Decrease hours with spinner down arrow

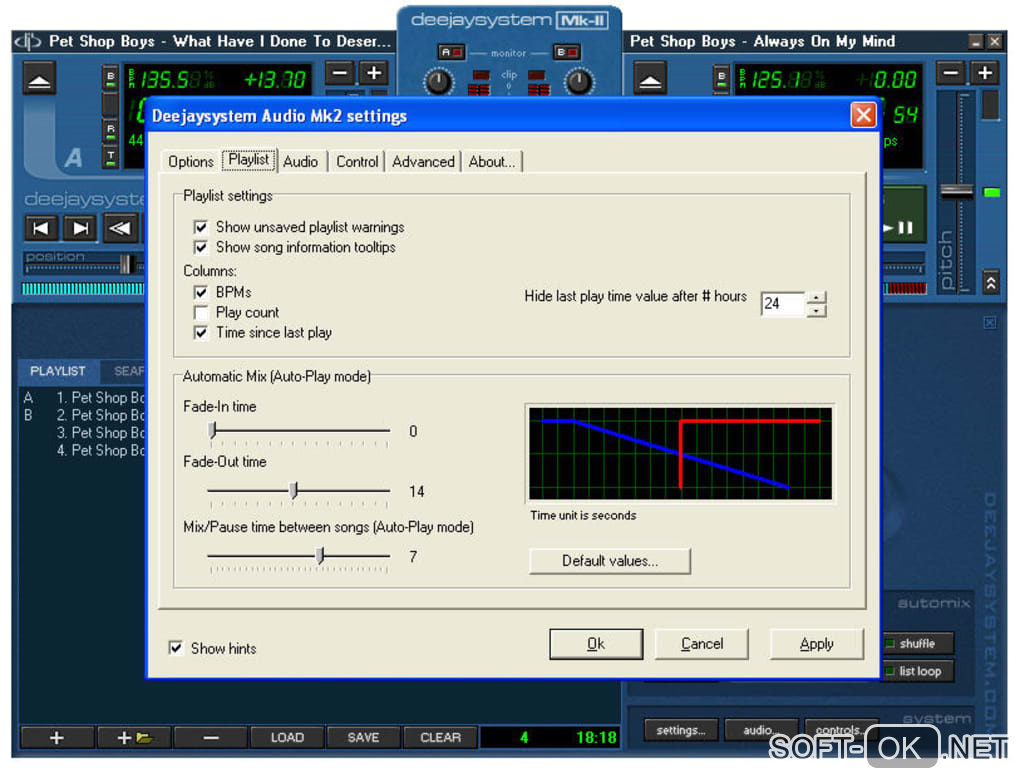tap(816, 310)
